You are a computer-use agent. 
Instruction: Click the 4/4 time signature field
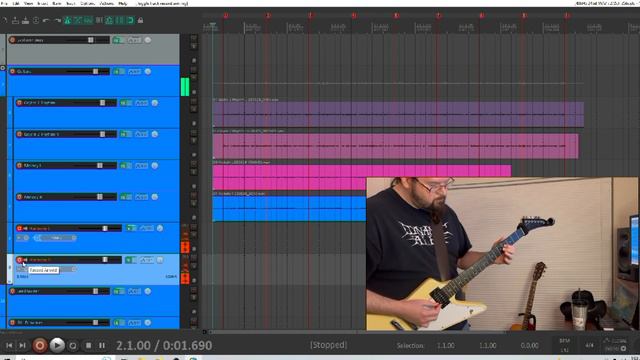(x=589, y=345)
